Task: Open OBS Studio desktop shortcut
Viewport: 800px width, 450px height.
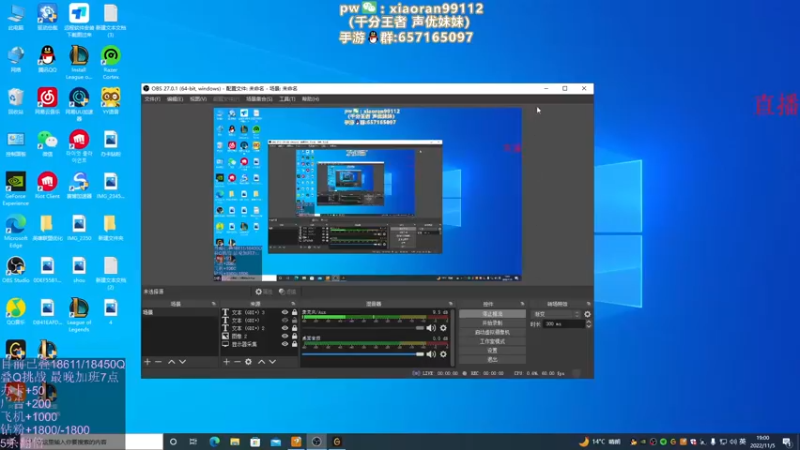Action: (16, 270)
